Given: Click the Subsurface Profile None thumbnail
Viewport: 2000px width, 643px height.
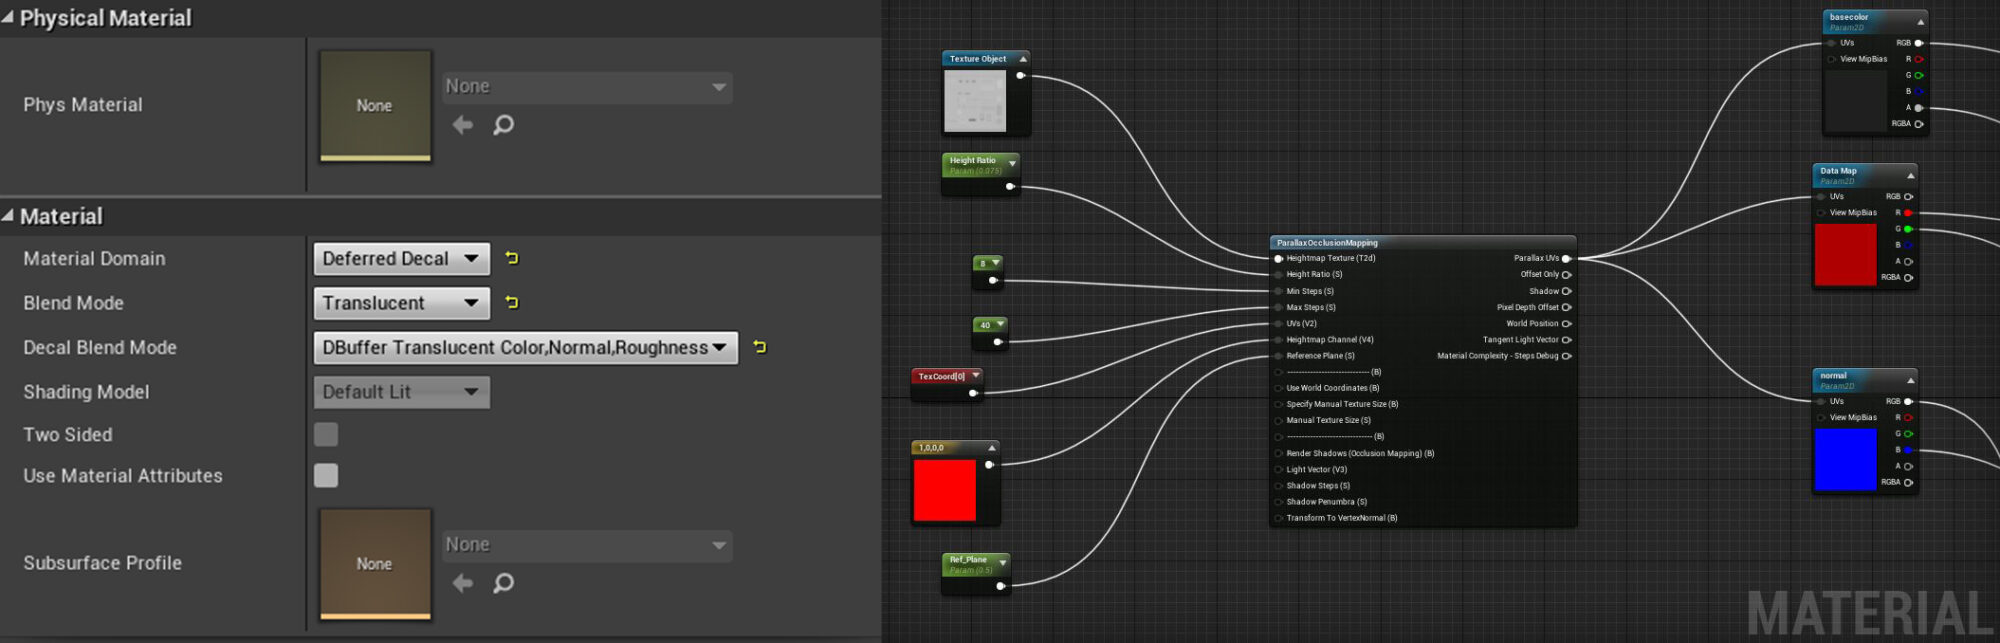Looking at the screenshot, I should coord(375,564).
